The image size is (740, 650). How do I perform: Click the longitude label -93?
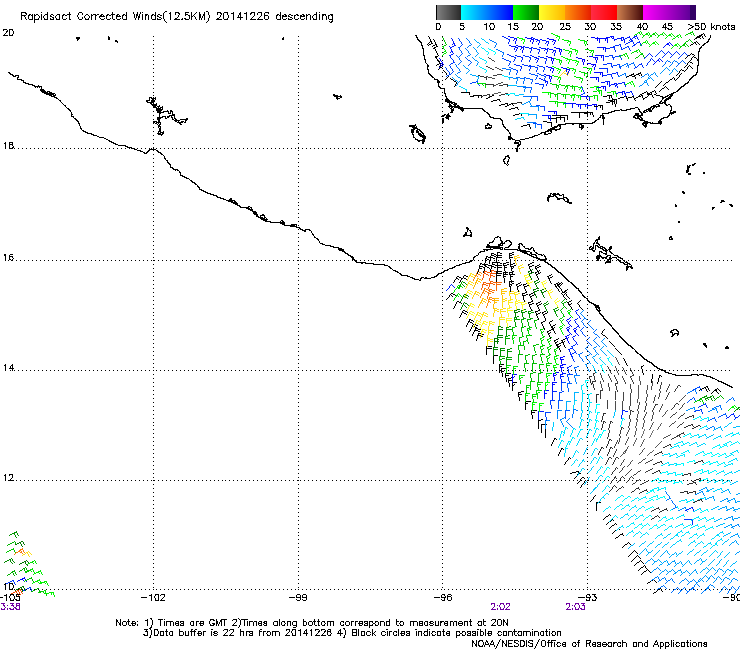point(588,598)
